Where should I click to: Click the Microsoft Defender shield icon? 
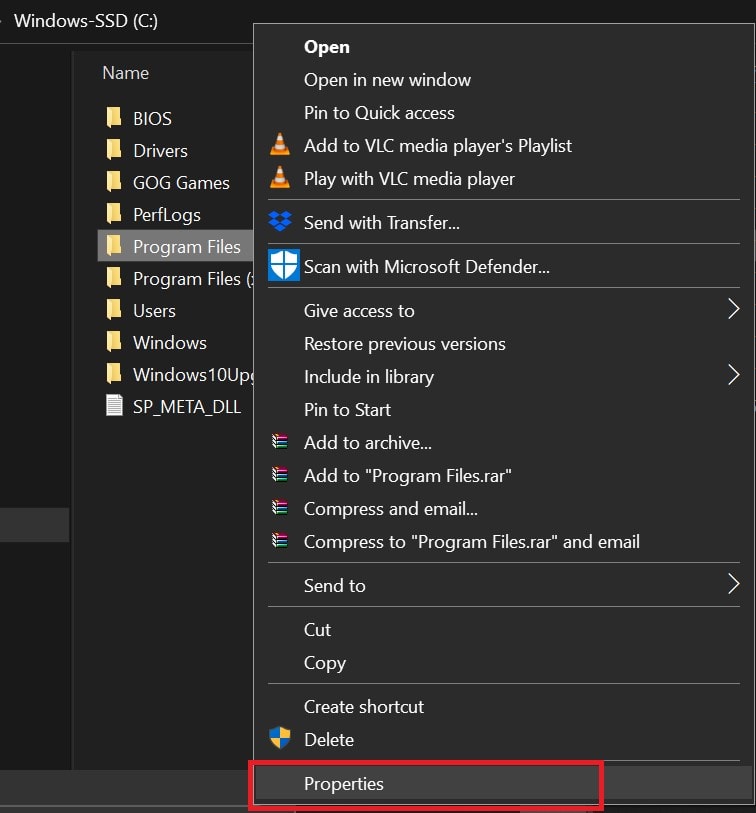click(284, 265)
